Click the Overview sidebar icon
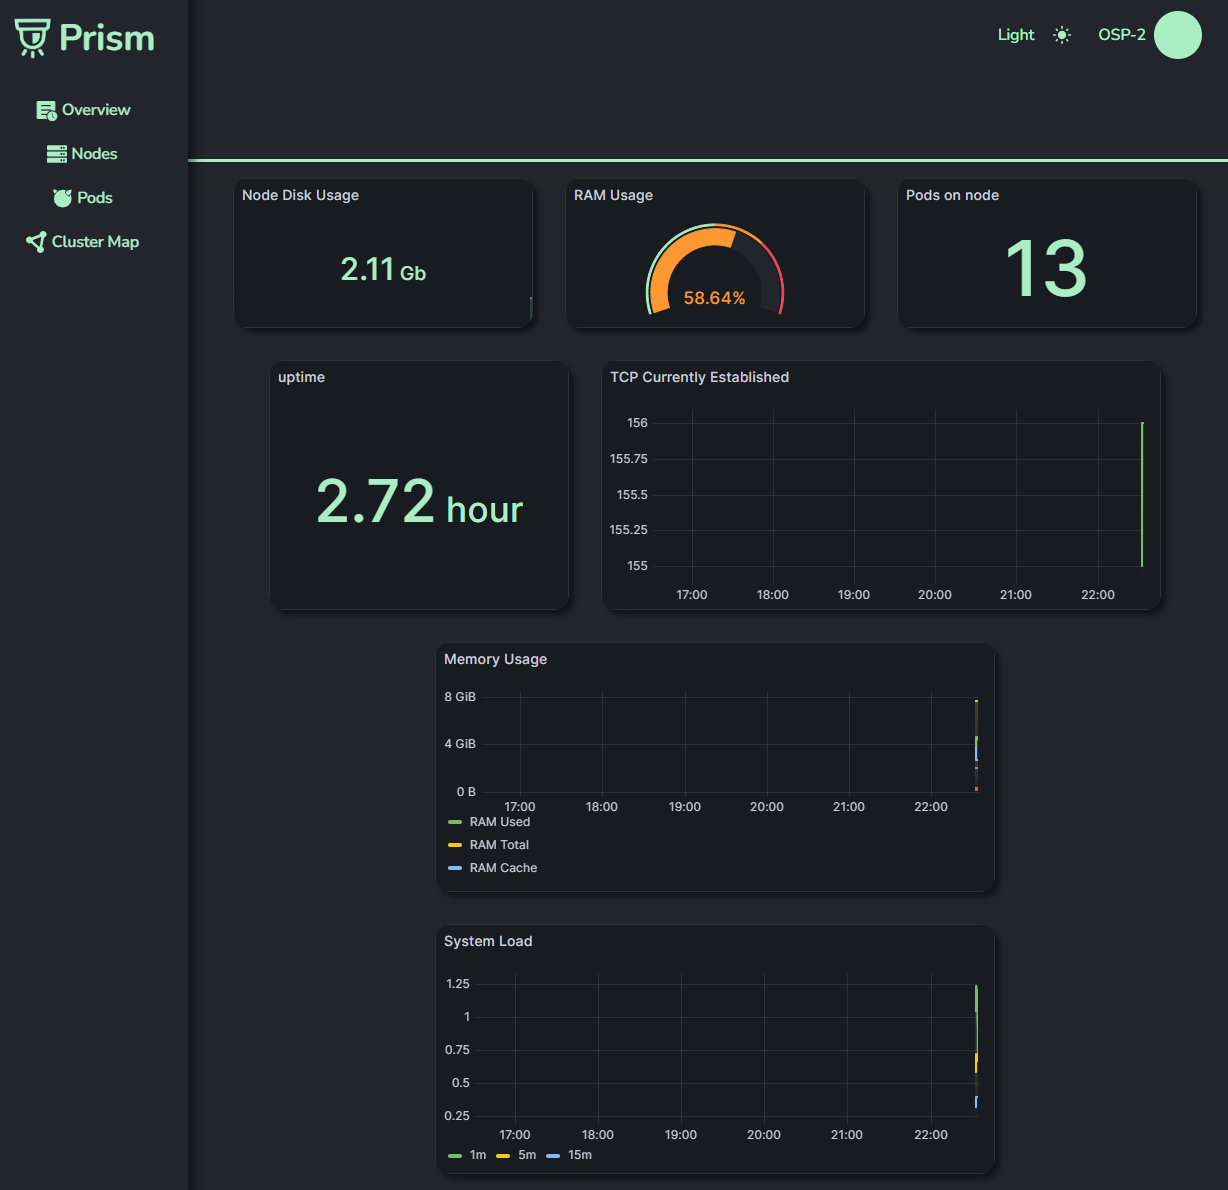 (47, 110)
